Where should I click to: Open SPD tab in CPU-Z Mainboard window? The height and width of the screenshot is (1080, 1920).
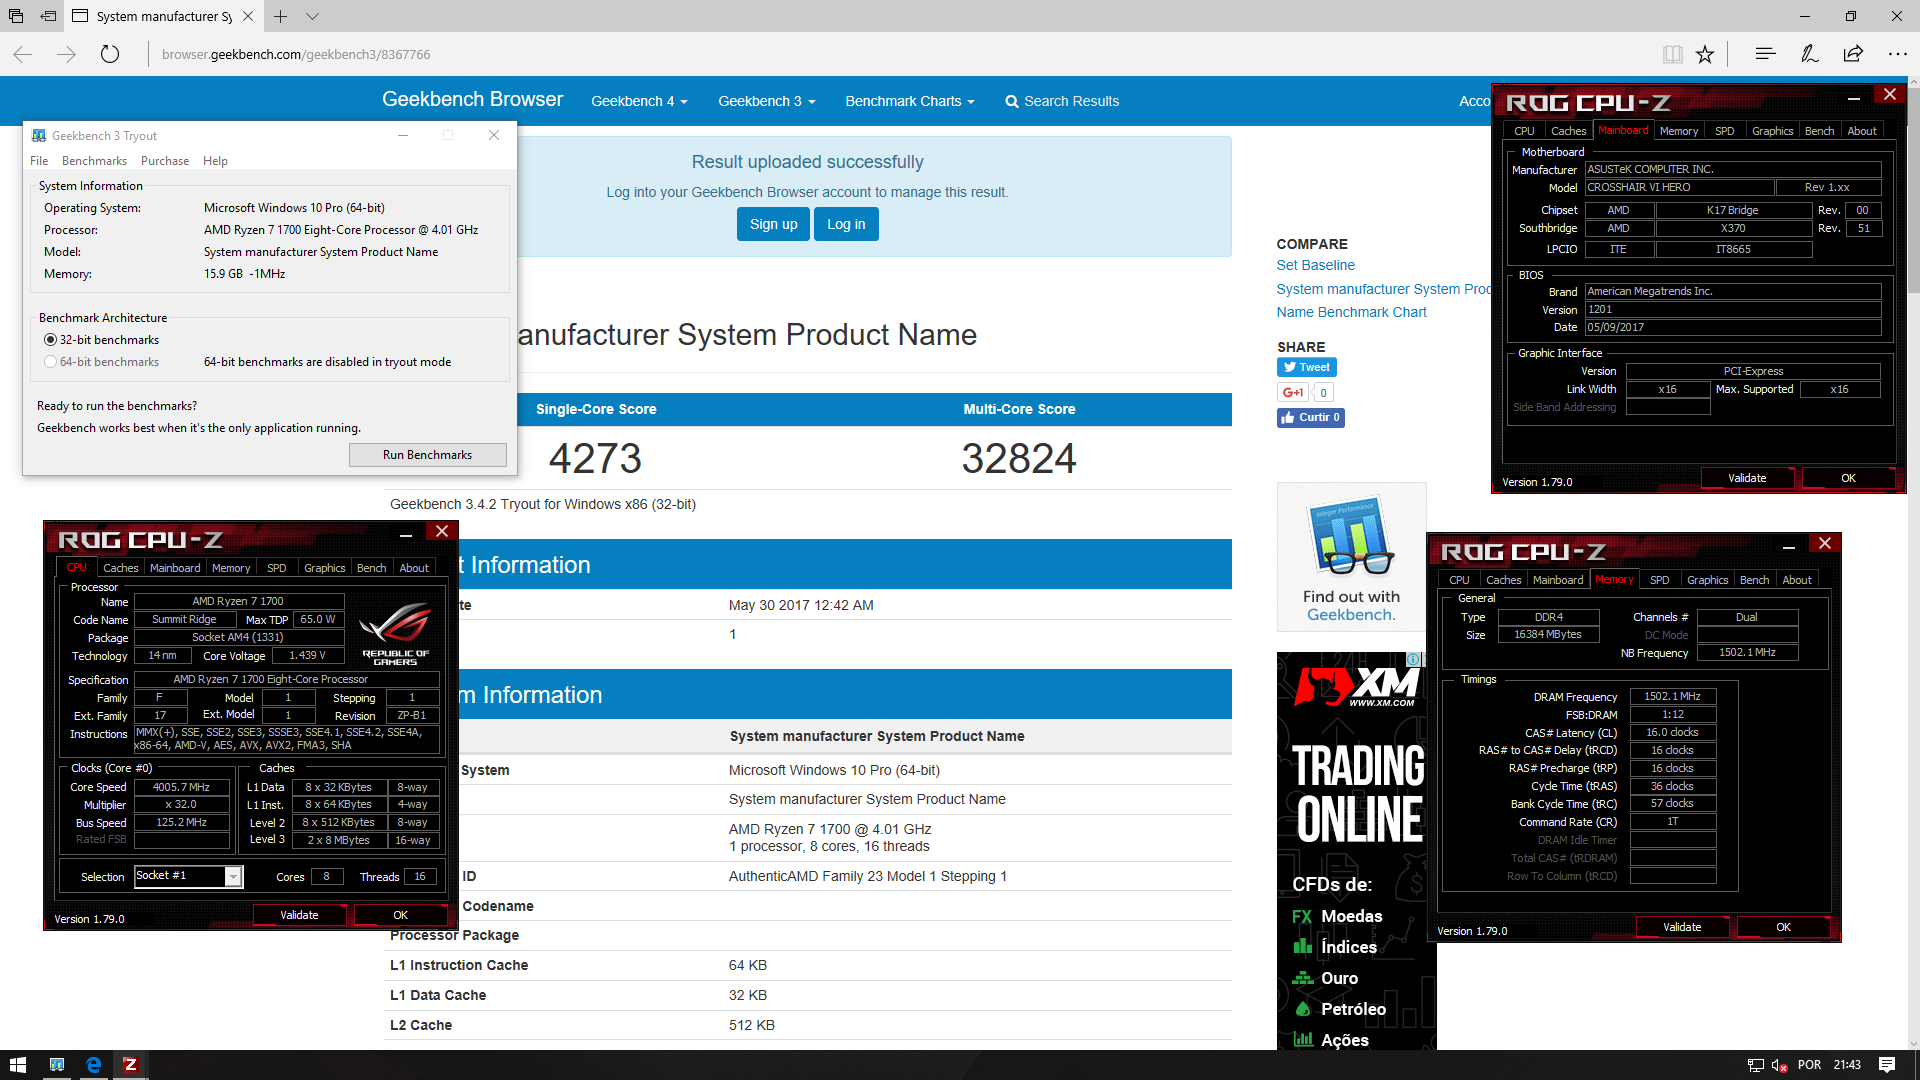click(1725, 131)
